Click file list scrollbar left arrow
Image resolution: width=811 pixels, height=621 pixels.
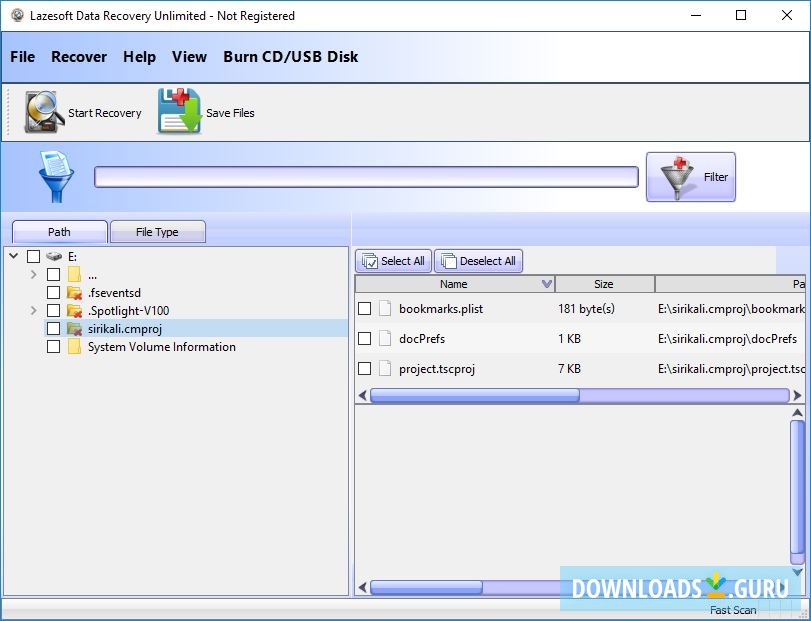363,396
